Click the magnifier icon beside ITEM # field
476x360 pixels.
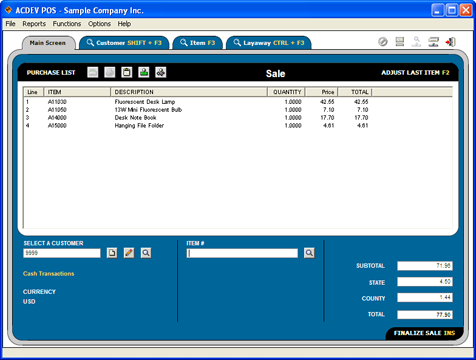309,253
